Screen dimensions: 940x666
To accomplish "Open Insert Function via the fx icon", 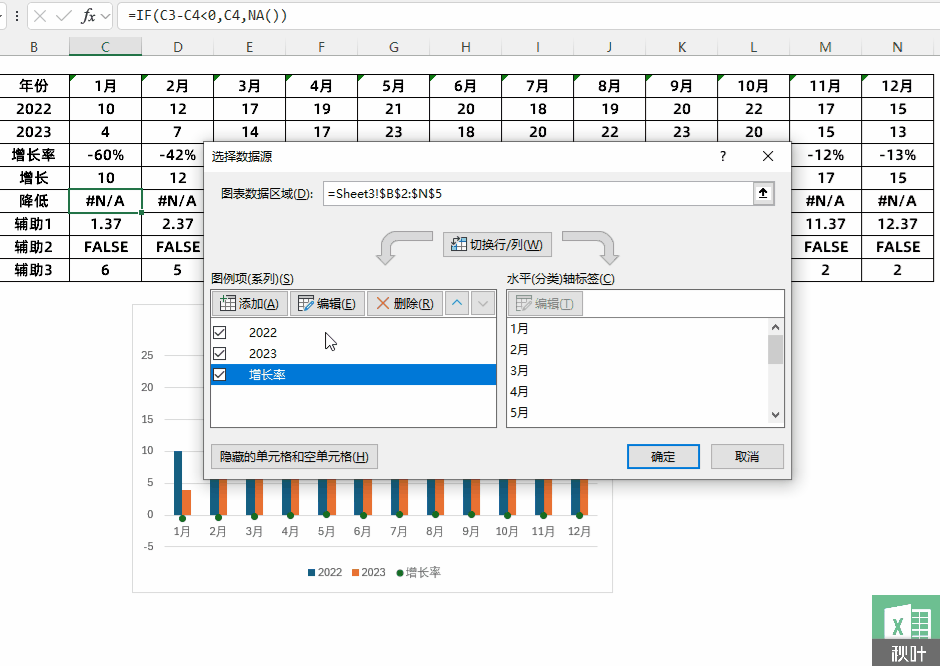I will pyautogui.click(x=88, y=16).
